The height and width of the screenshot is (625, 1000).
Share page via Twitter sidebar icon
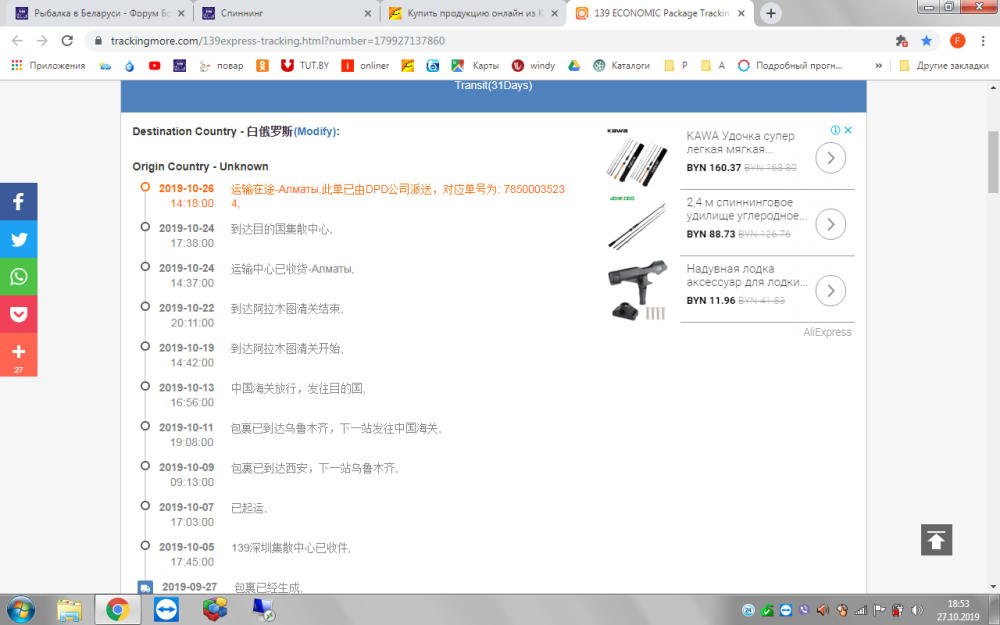(18, 239)
